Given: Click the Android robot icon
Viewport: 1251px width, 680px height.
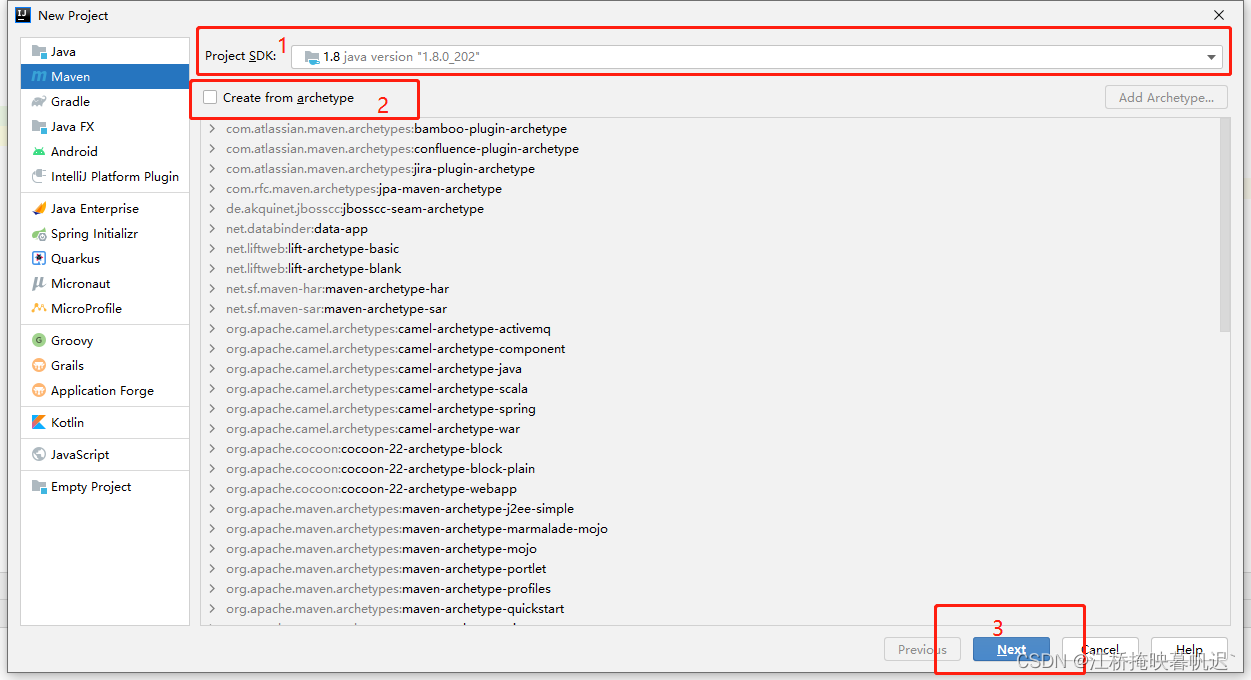Looking at the screenshot, I should pyautogui.click(x=39, y=152).
